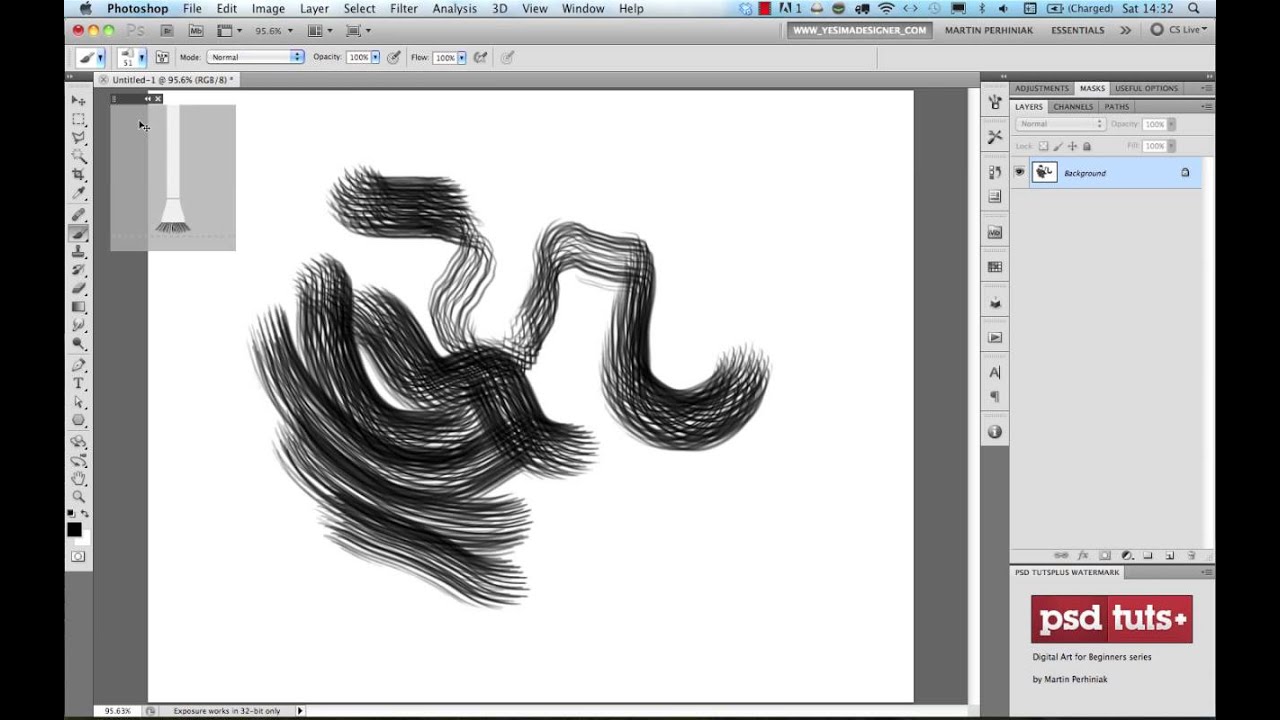Open the View Extras dropdown
The height and width of the screenshot is (720, 1280).
(229, 31)
